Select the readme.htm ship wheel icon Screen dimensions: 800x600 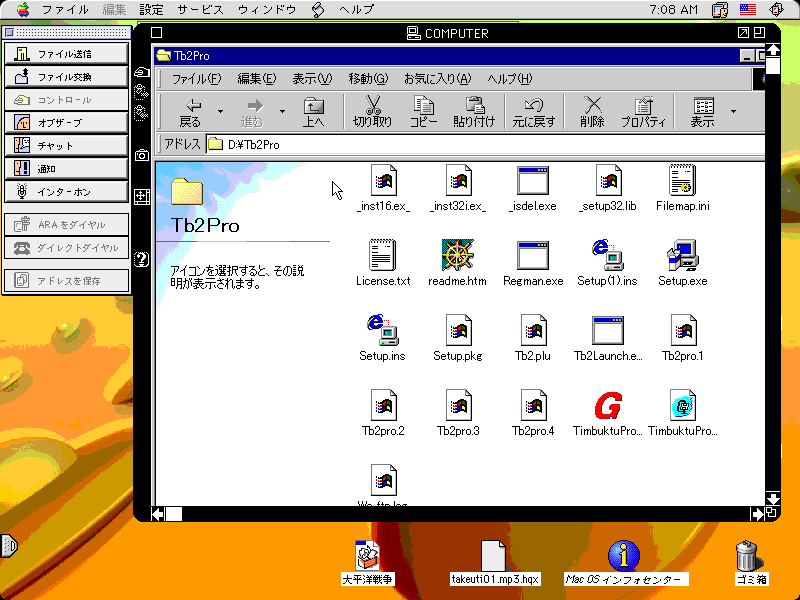(458, 255)
